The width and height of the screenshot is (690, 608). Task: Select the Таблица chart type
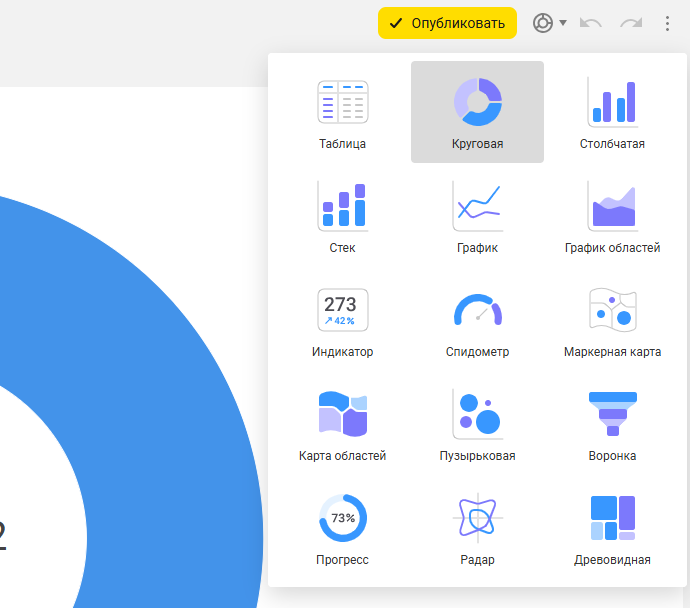342,112
